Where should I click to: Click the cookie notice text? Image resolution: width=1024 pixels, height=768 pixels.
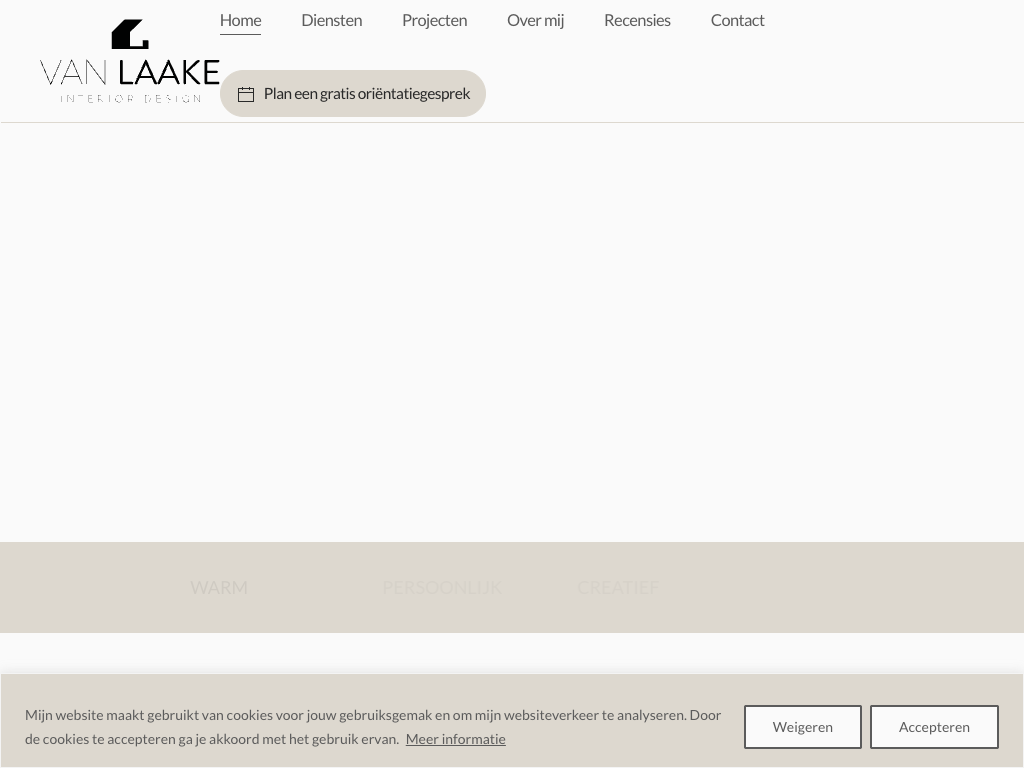(372, 715)
